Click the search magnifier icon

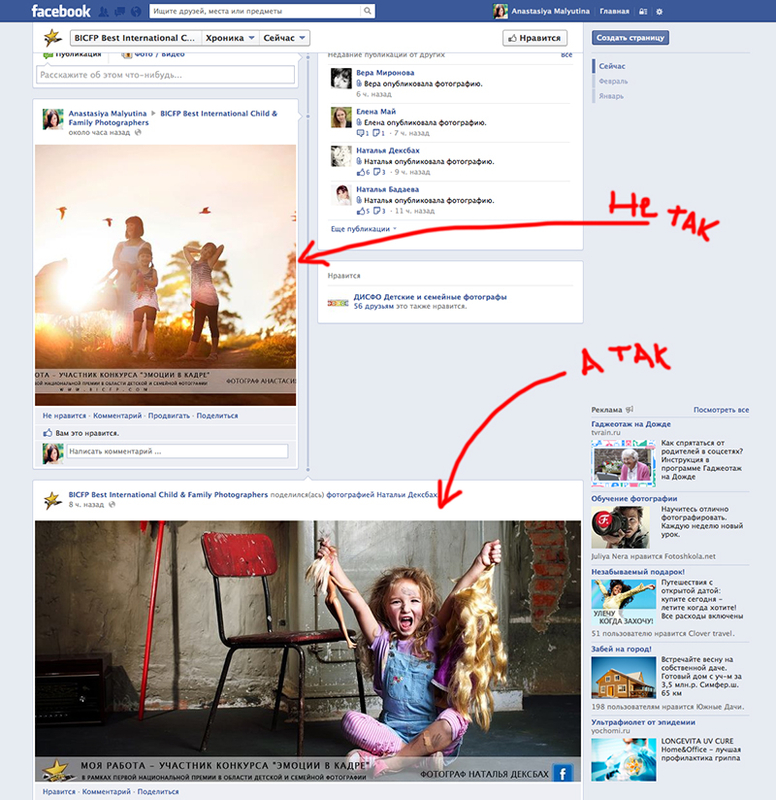pyautogui.click(x=369, y=12)
